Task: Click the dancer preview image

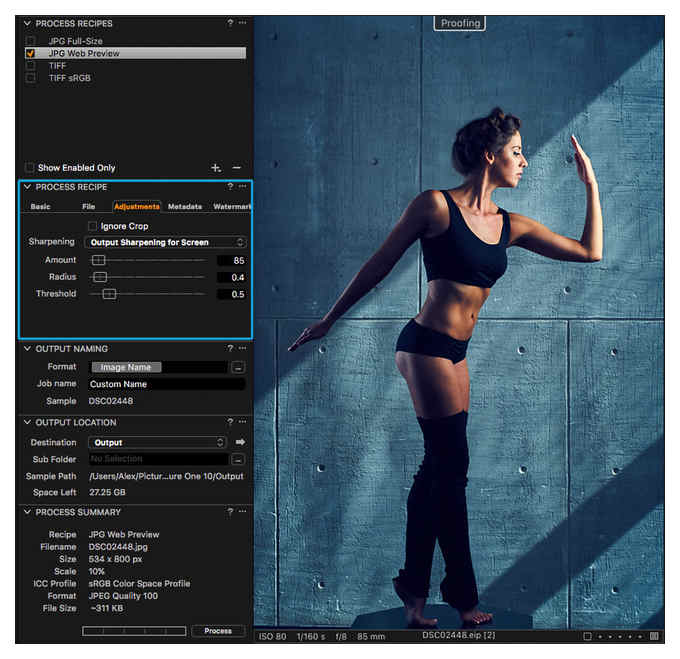Action: pos(459,322)
